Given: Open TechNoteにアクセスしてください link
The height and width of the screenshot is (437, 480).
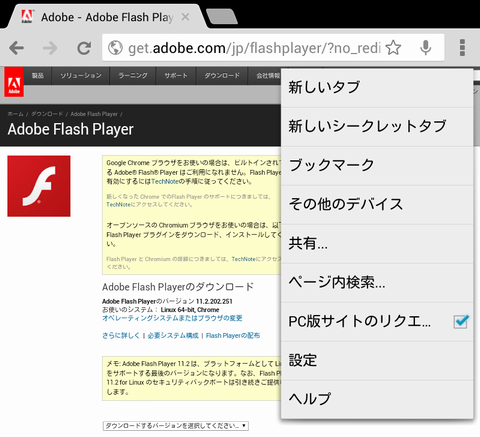Looking at the screenshot, I should [x=118, y=205].
